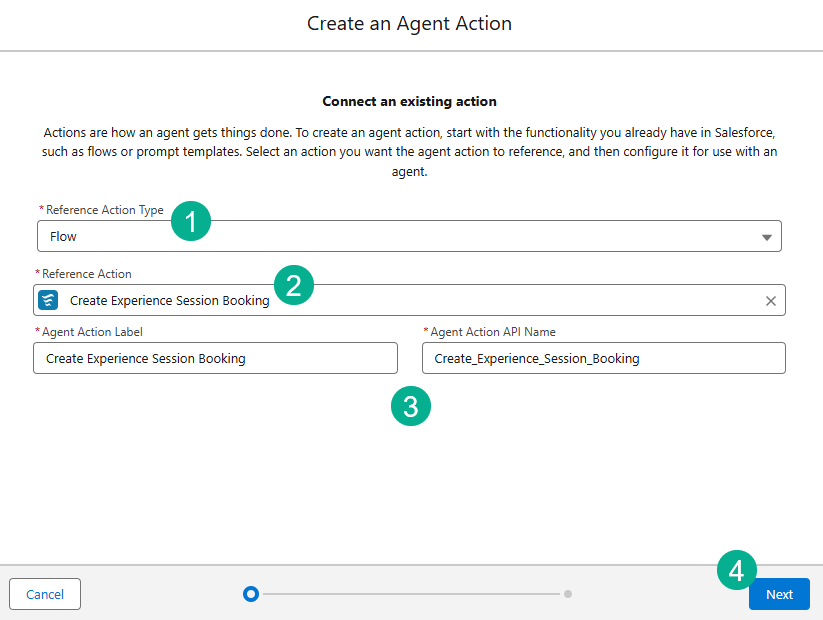Screen dimensions: 823x620
Task: Click the Create Experience Session Booking reference text
Action: click(169, 301)
